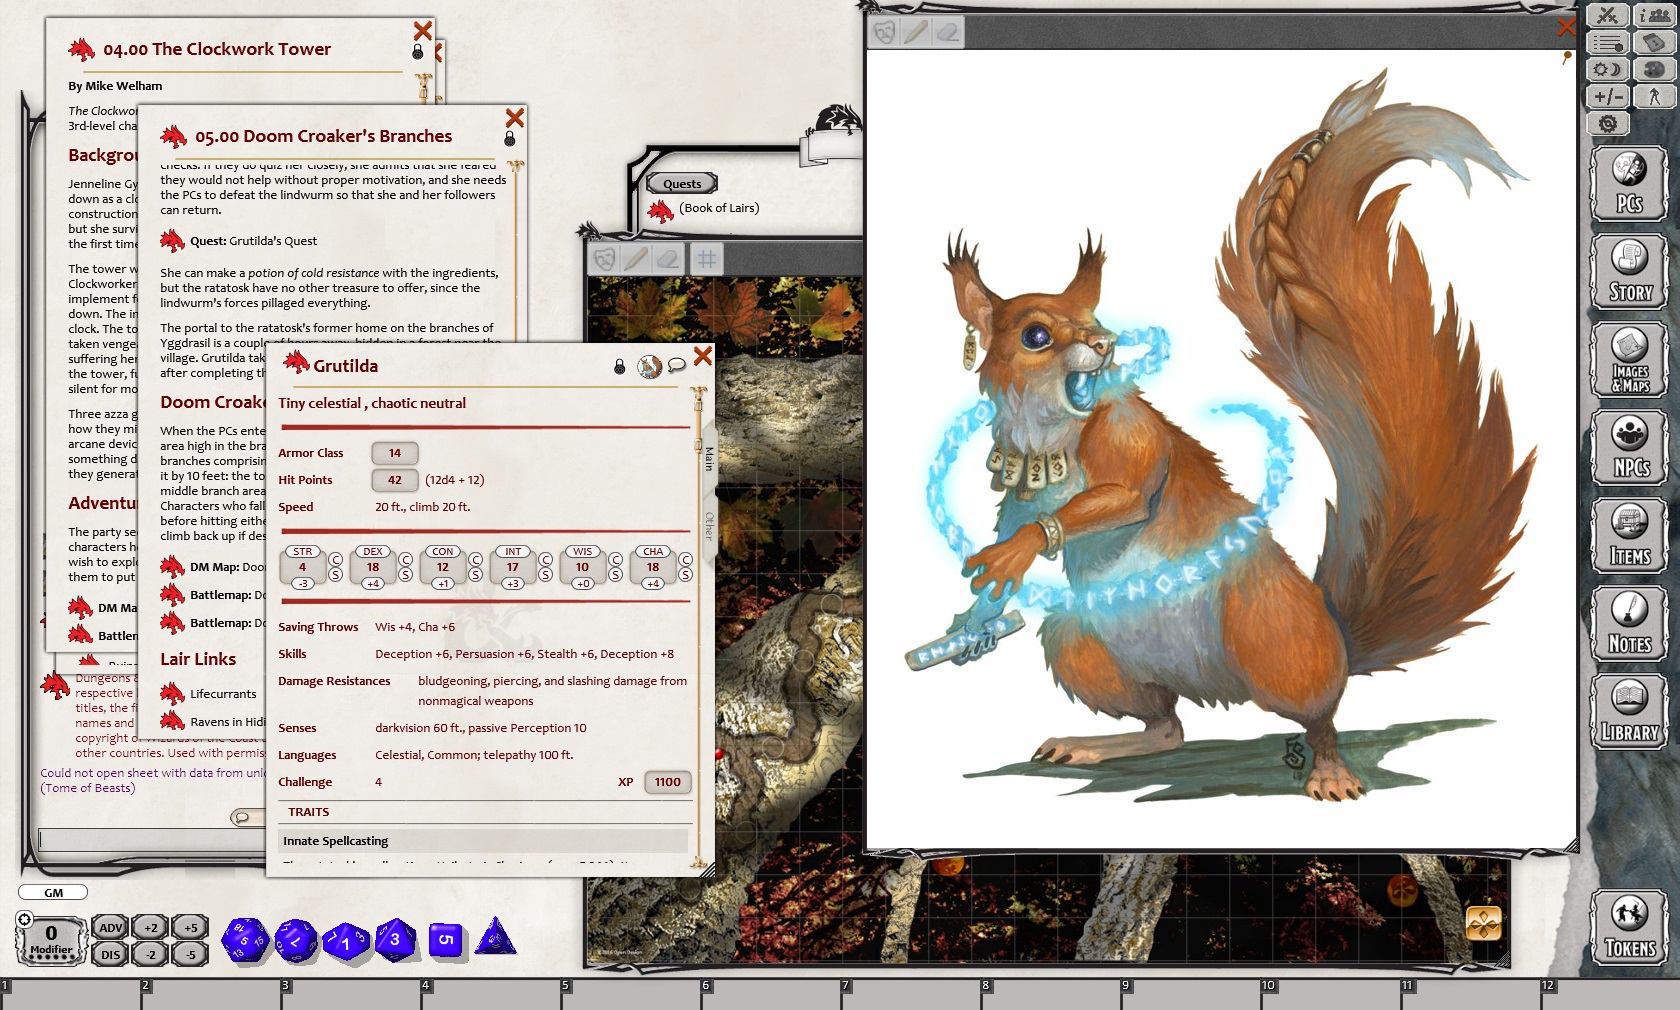Enable advantage with the ADV button
This screenshot has width=1680, height=1010.
[x=109, y=926]
